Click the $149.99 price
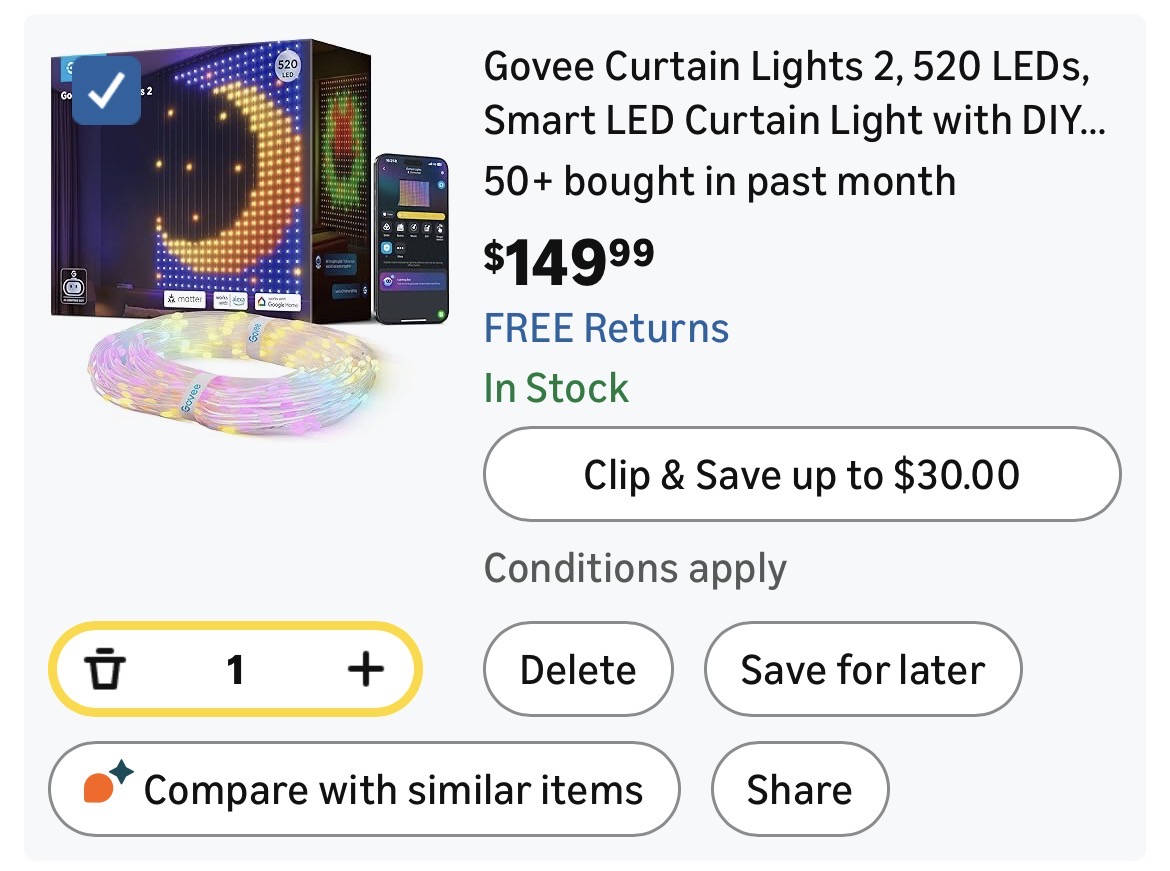 pos(569,261)
